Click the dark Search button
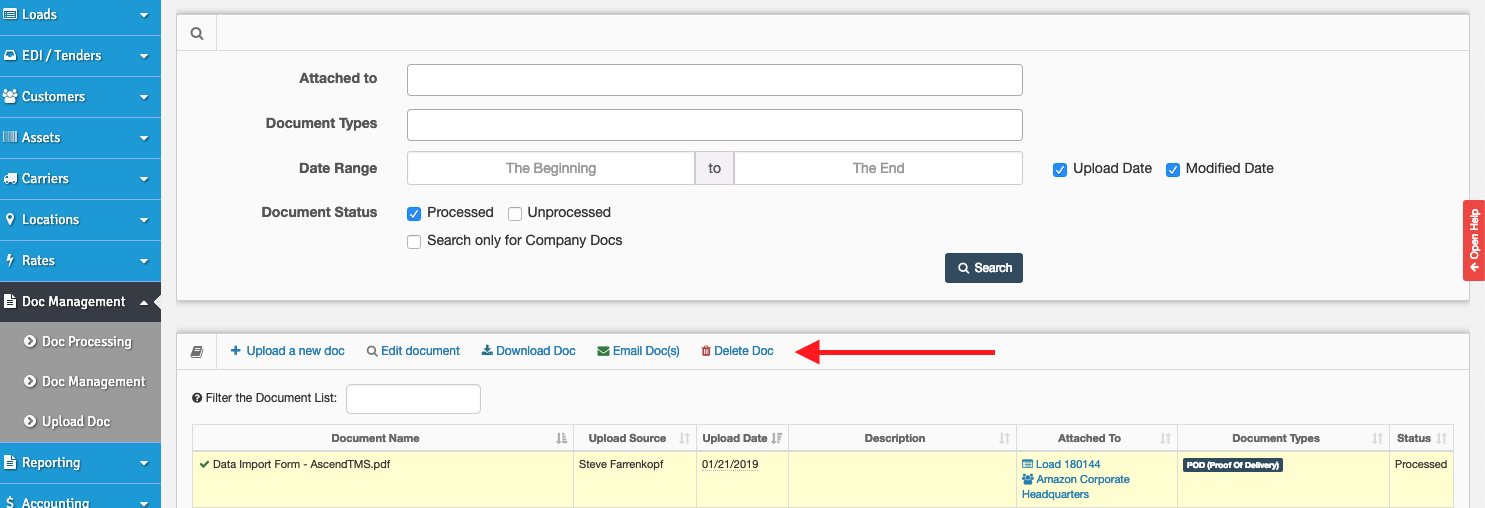The height and width of the screenshot is (508, 1485). (984, 268)
